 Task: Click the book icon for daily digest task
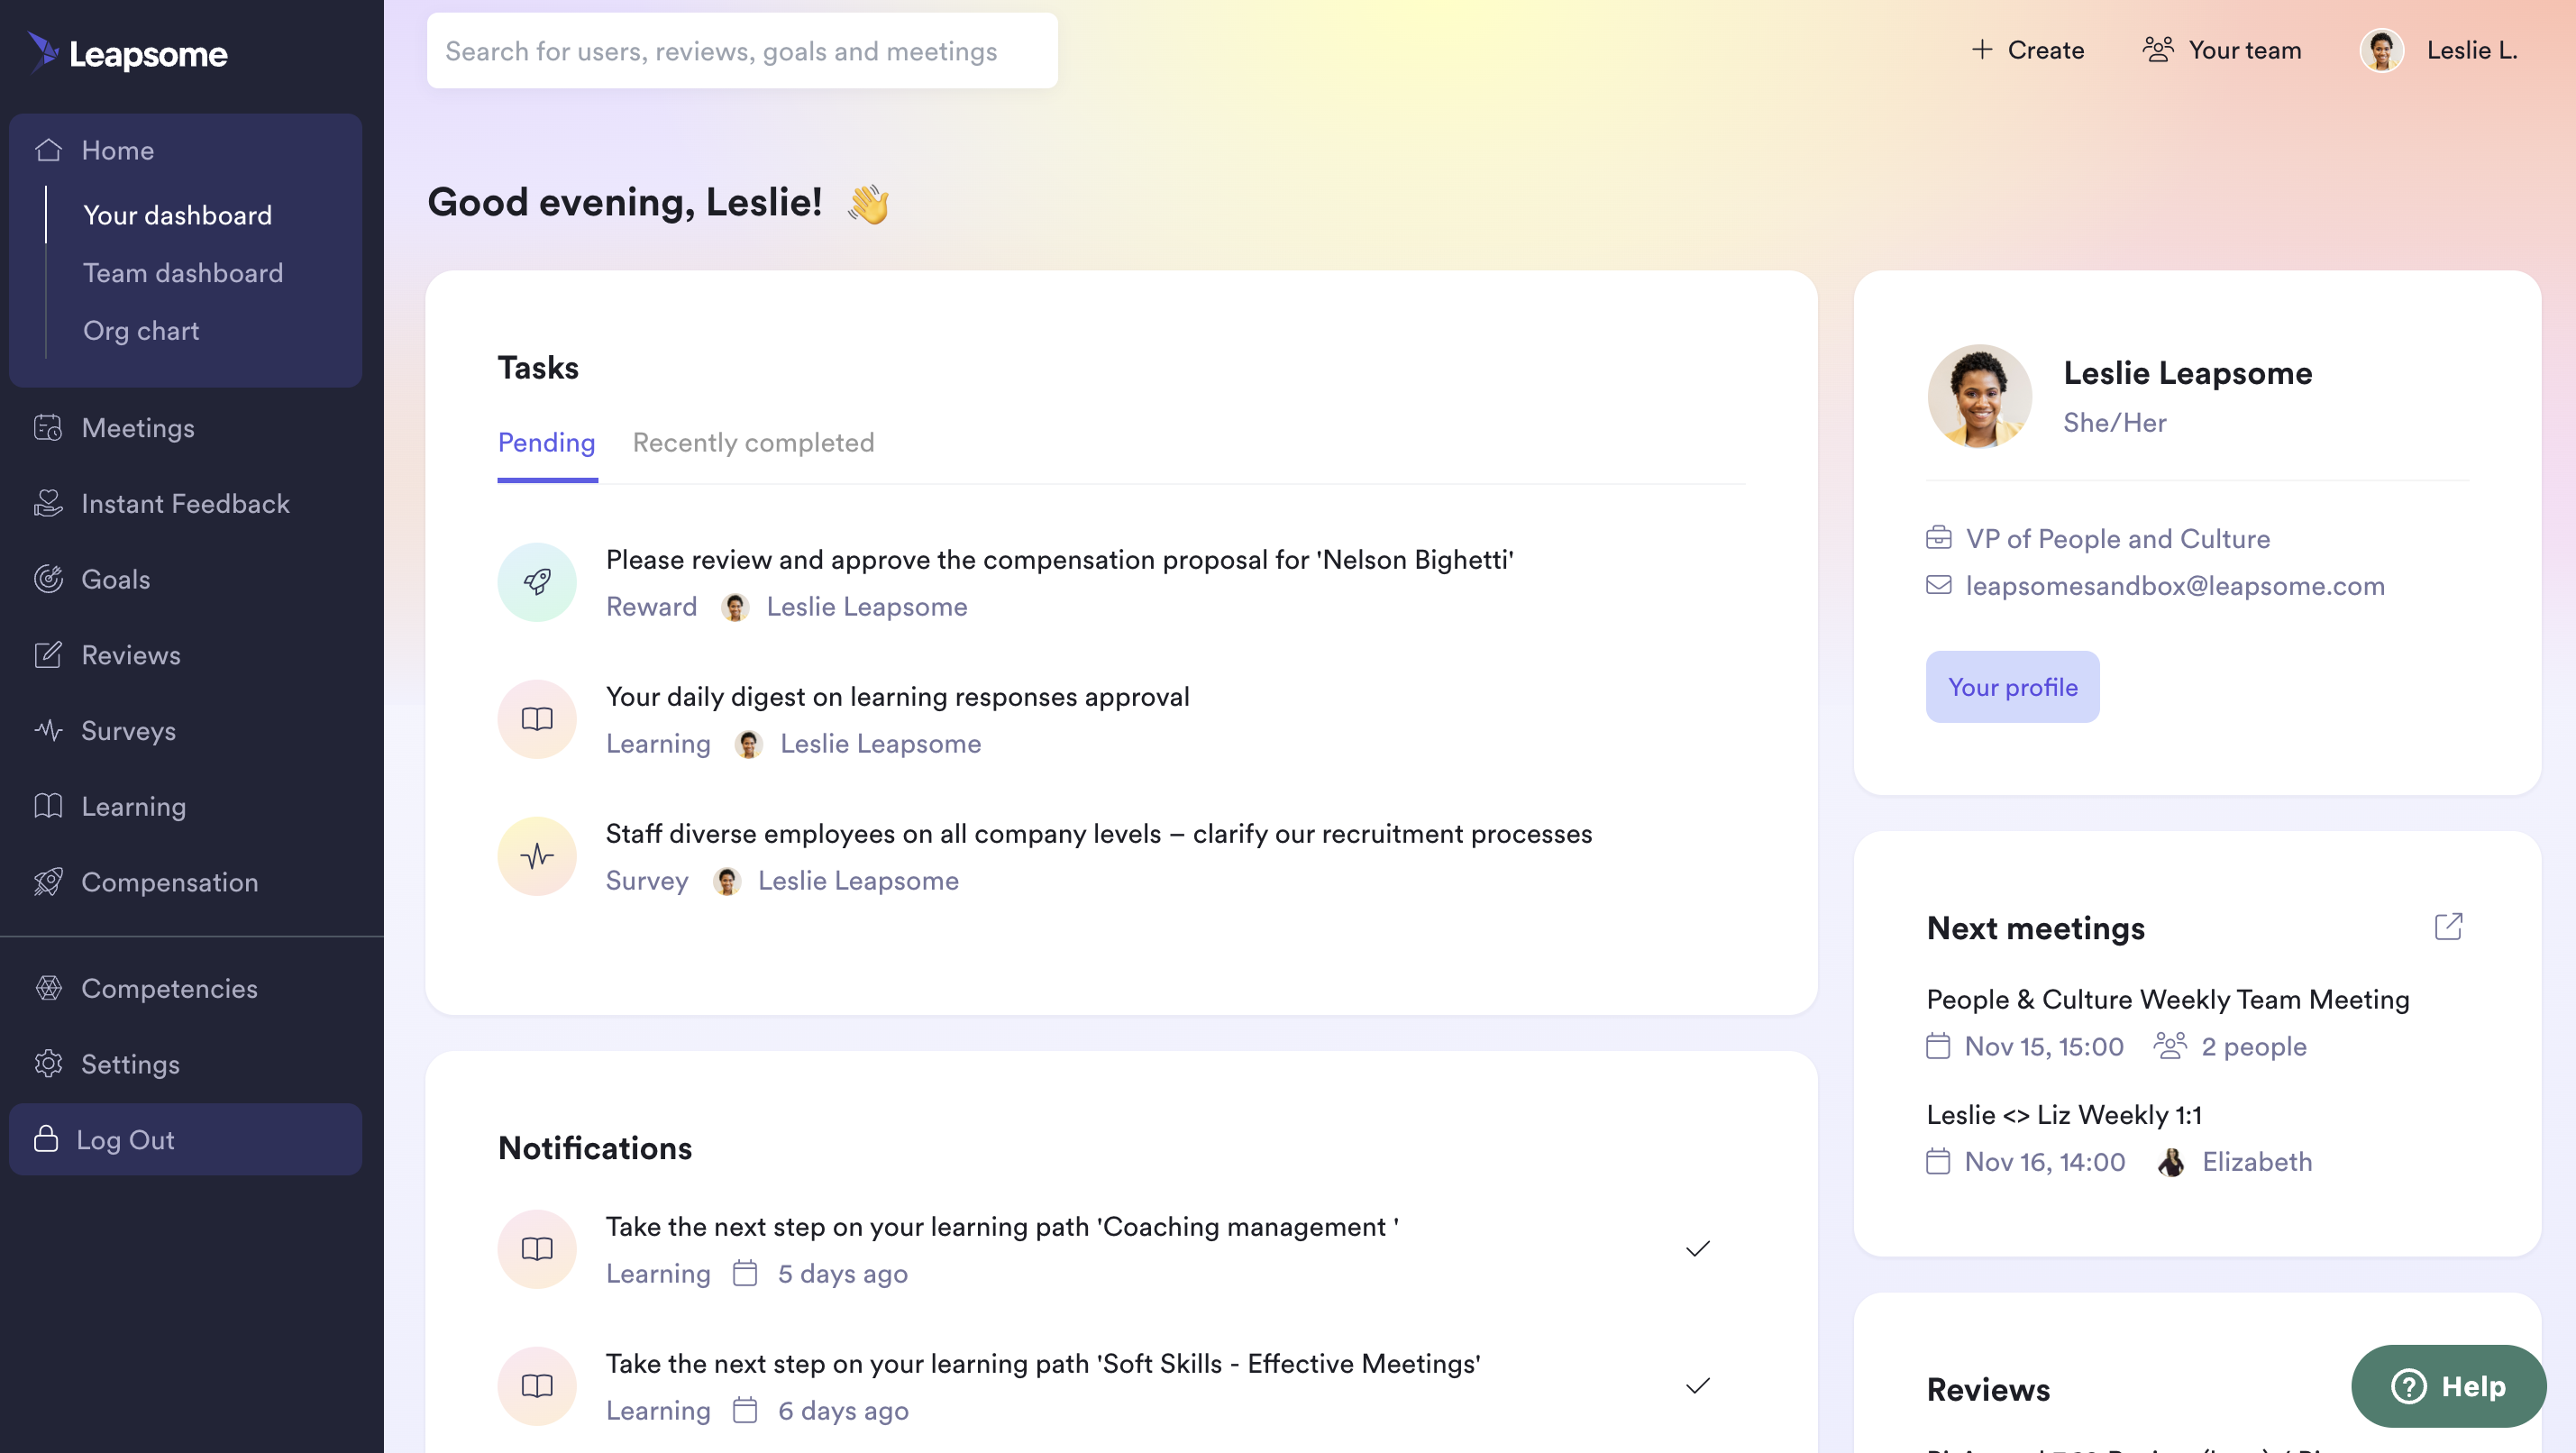(x=537, y=719)
